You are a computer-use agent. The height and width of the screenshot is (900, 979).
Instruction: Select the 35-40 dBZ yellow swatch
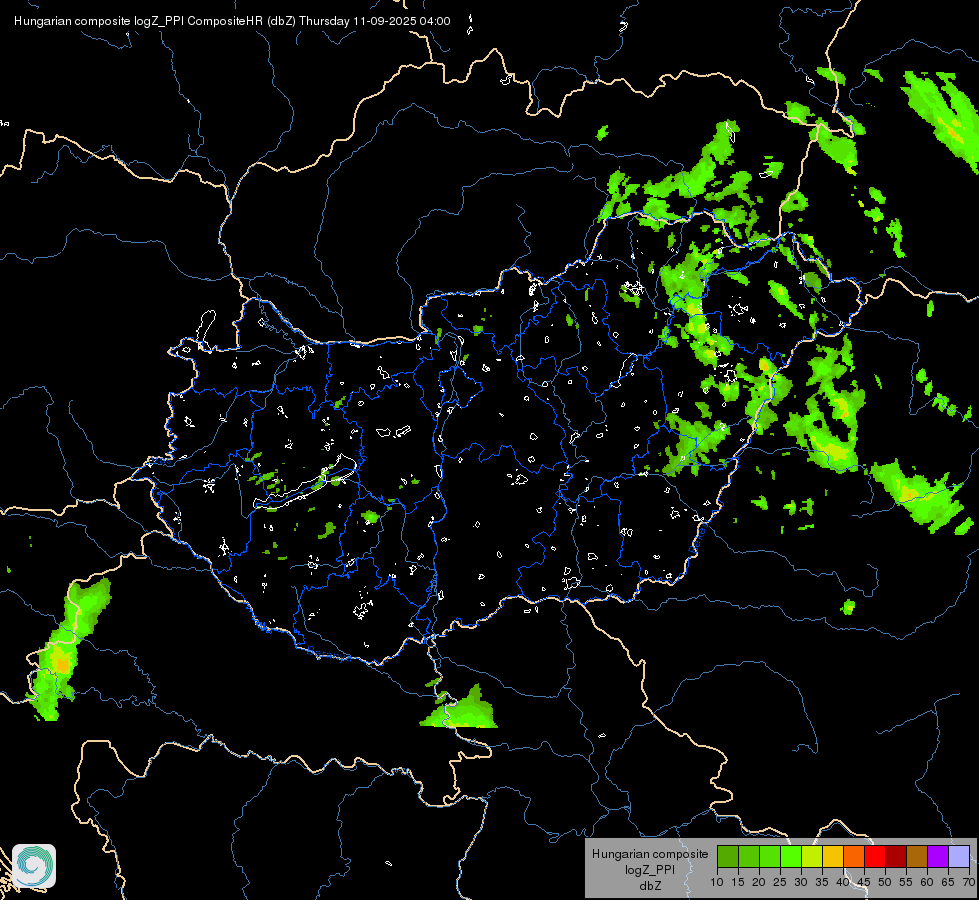pyautogui.click(x=833, y=856)
